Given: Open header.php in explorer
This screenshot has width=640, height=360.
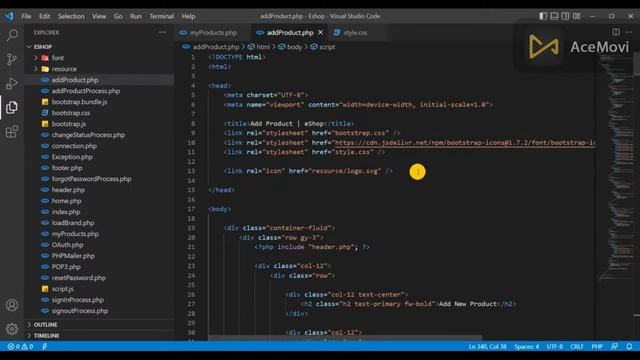Looking at the screenshot, I should tap(68, 190).
